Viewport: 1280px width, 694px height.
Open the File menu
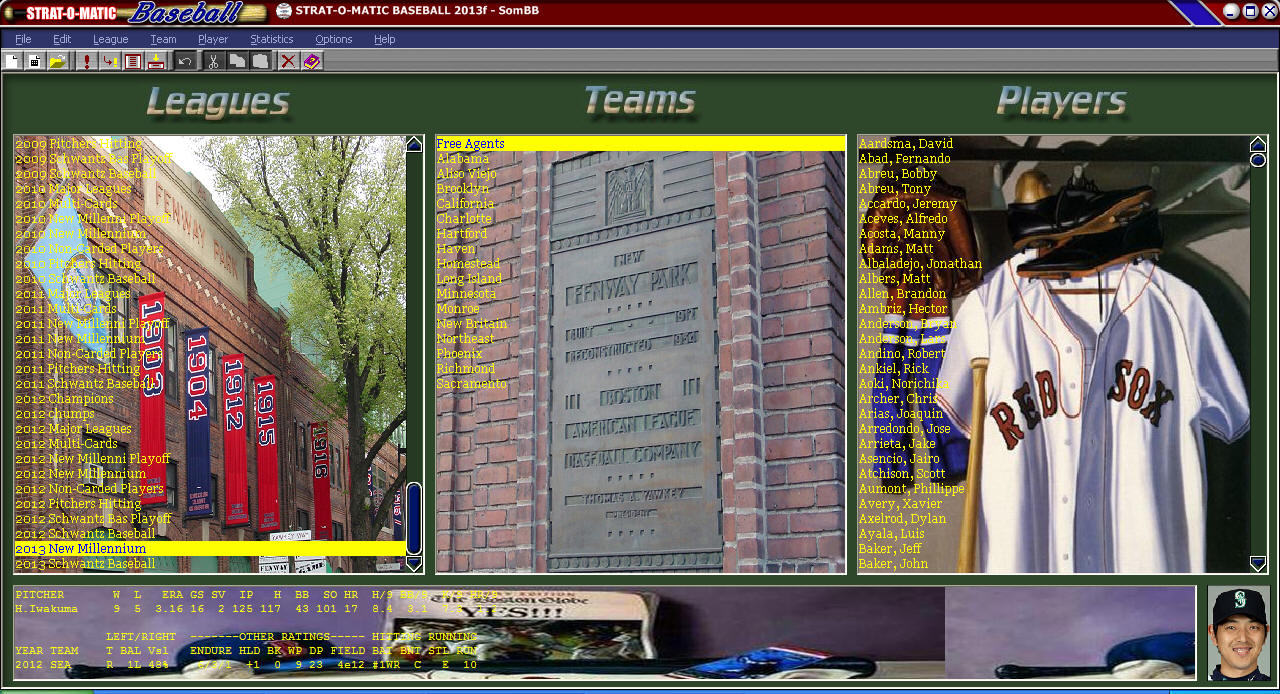(x=23, y=39)
